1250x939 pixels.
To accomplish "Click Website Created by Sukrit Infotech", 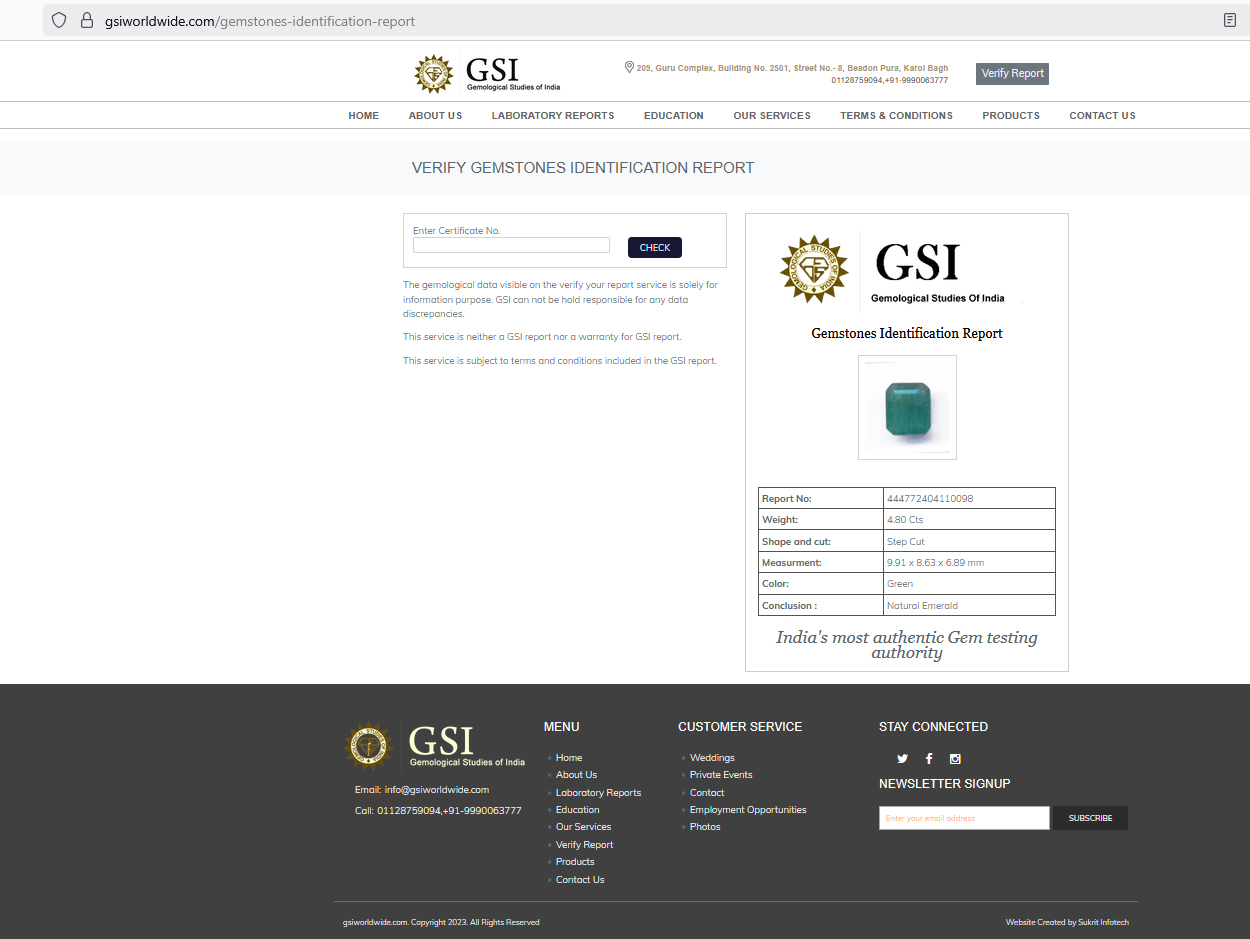I will 1067,922.
